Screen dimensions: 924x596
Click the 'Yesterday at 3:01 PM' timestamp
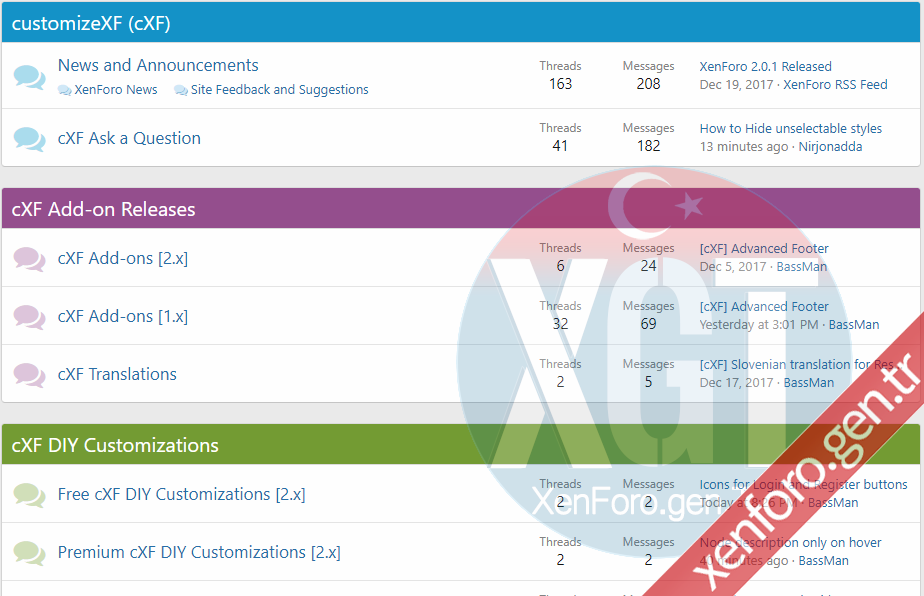click(759, 324)
